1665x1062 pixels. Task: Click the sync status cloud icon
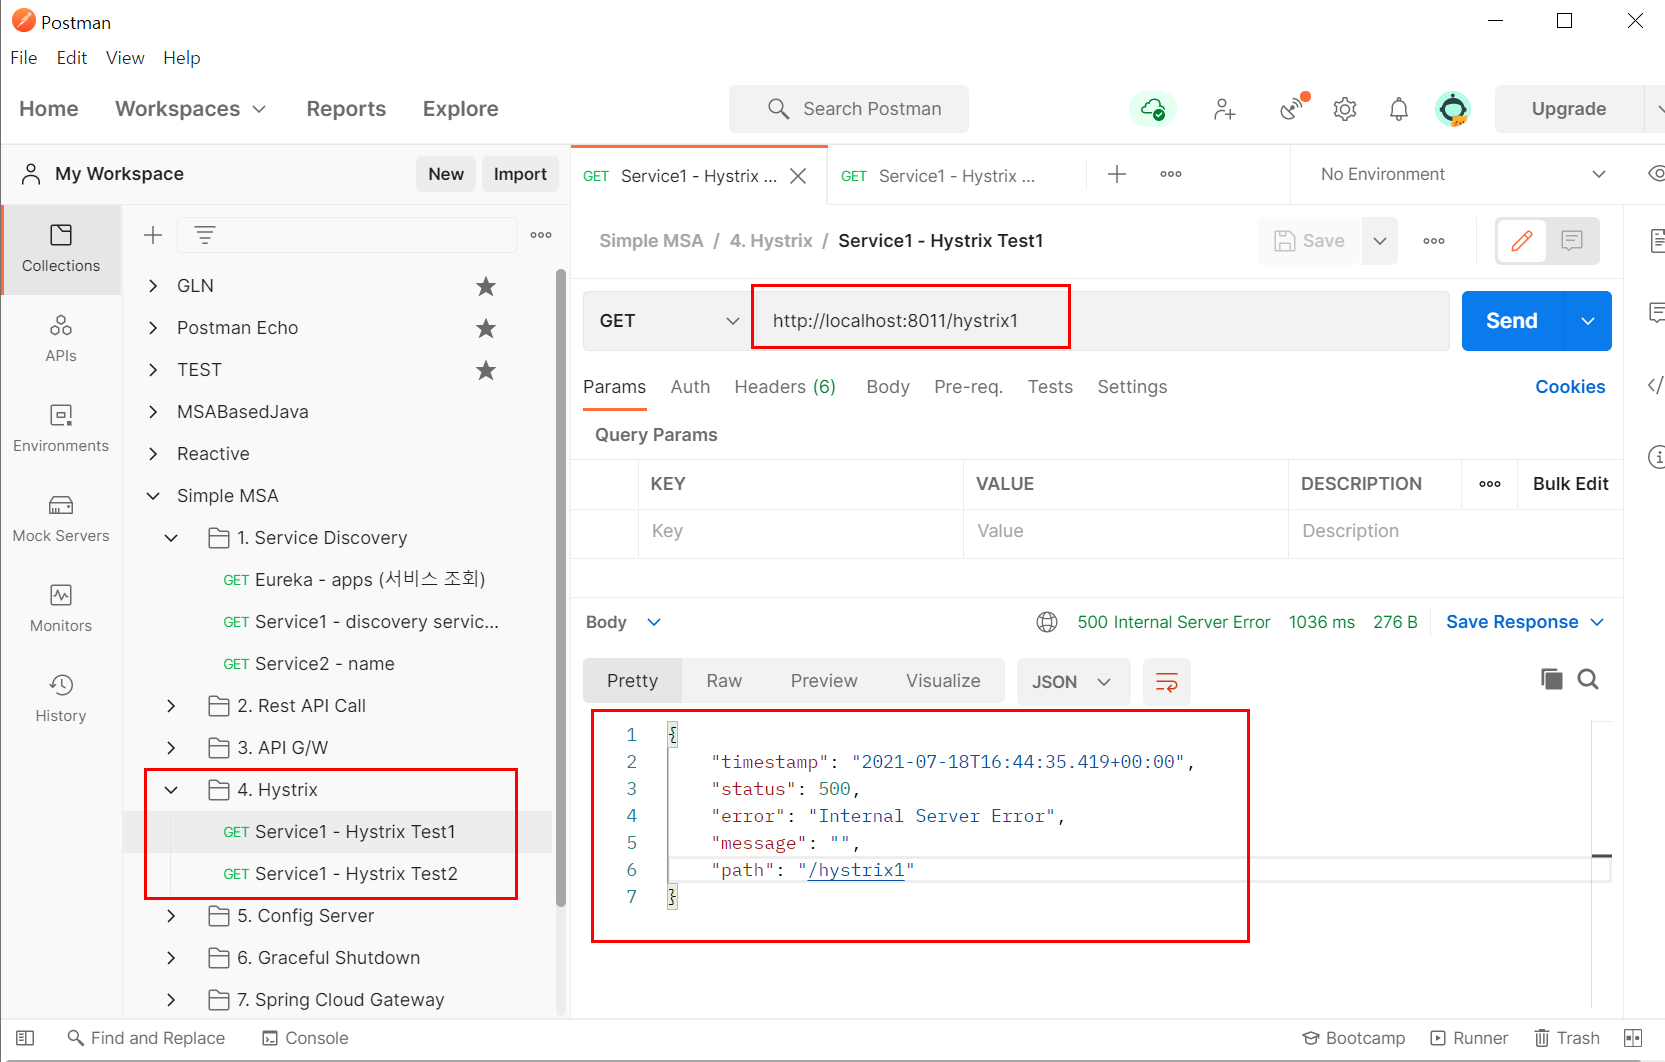[x=1153, y=109]
